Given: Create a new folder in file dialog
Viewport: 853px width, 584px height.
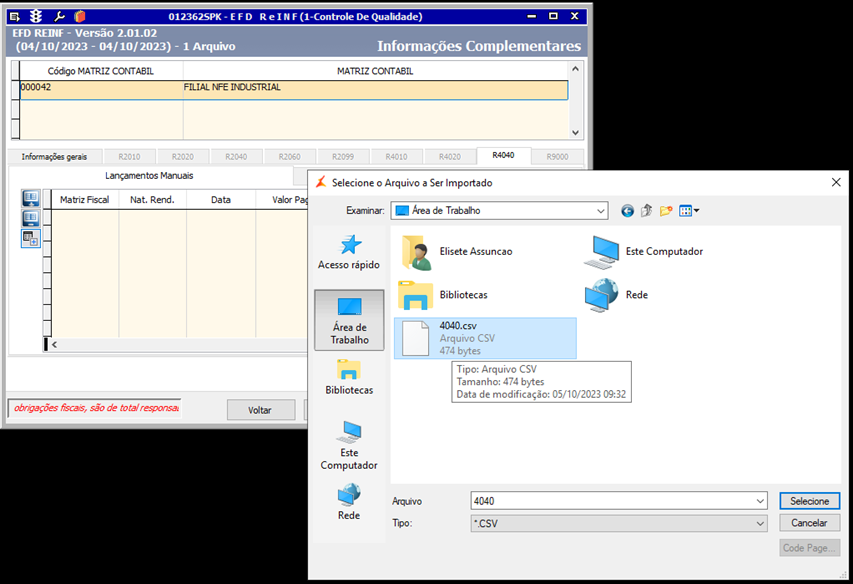Looking at the screenshot, I should pyautogui.click(x=666, y=211).
